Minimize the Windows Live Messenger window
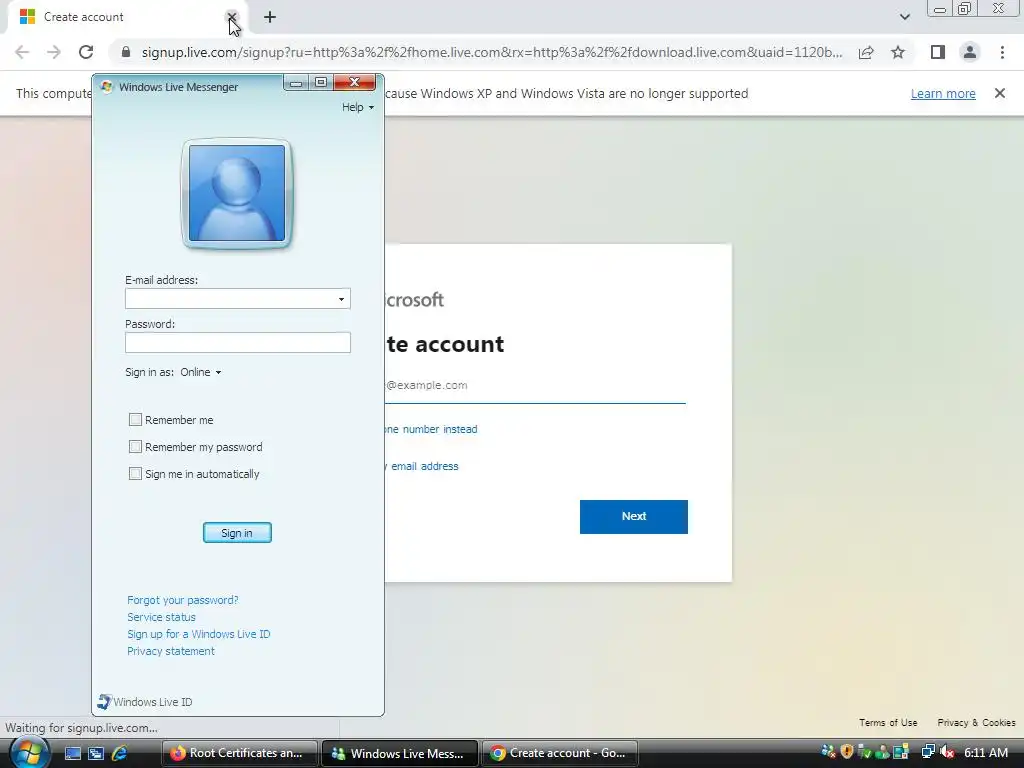The height and width of the screenshot is (768, 1024). click(x=296, y=82)
